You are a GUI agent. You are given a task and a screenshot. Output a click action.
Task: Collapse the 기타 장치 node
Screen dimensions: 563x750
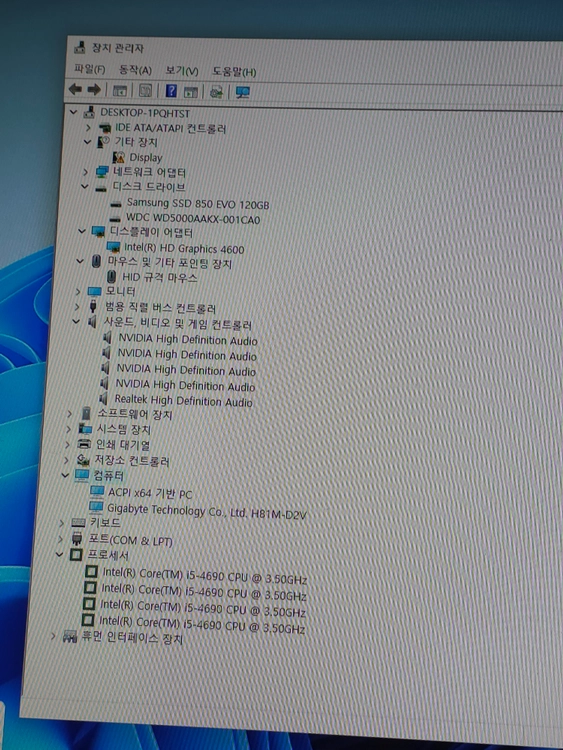coord(87,142)
